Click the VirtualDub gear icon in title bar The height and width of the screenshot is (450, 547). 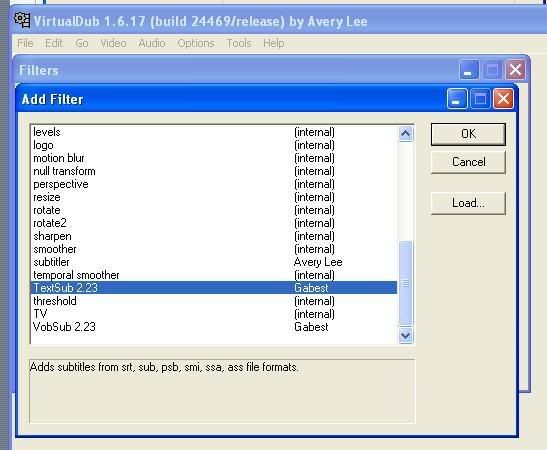(22, 20)
